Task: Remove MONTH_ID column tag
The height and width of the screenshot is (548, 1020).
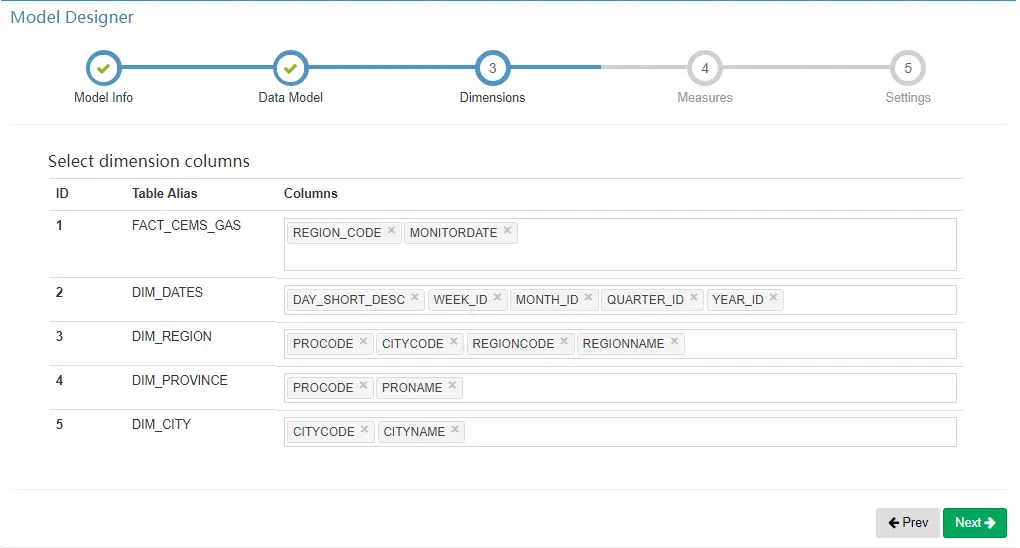Action: click(x=589, y=297)
